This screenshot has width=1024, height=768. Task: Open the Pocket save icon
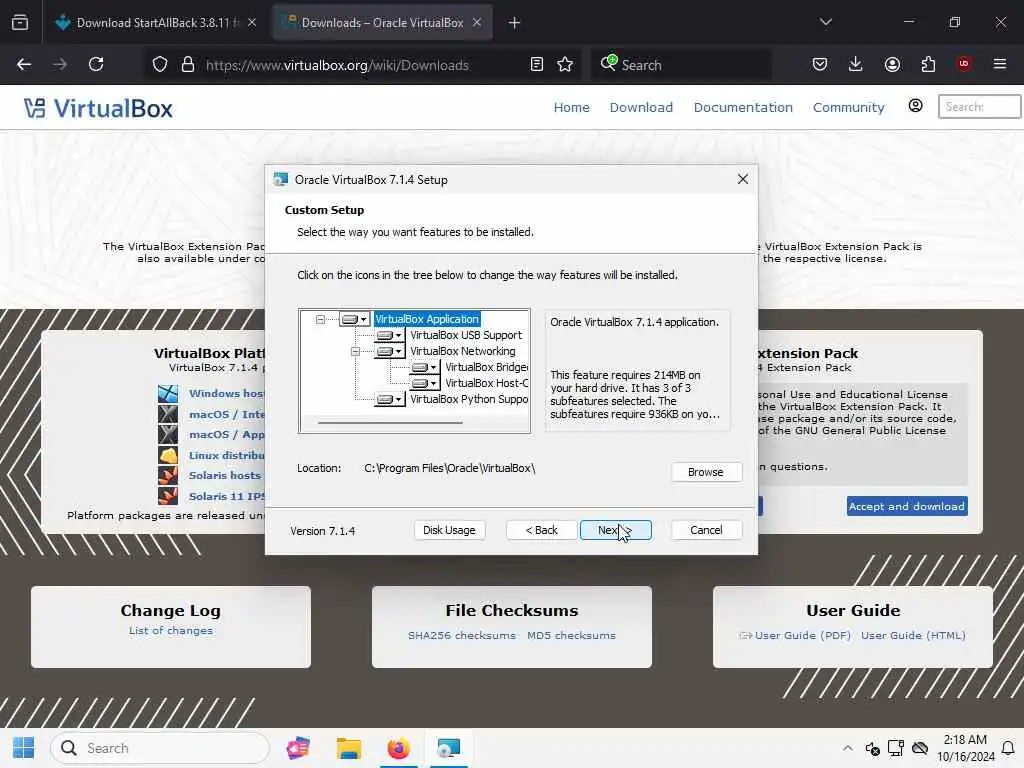point(820,64)
